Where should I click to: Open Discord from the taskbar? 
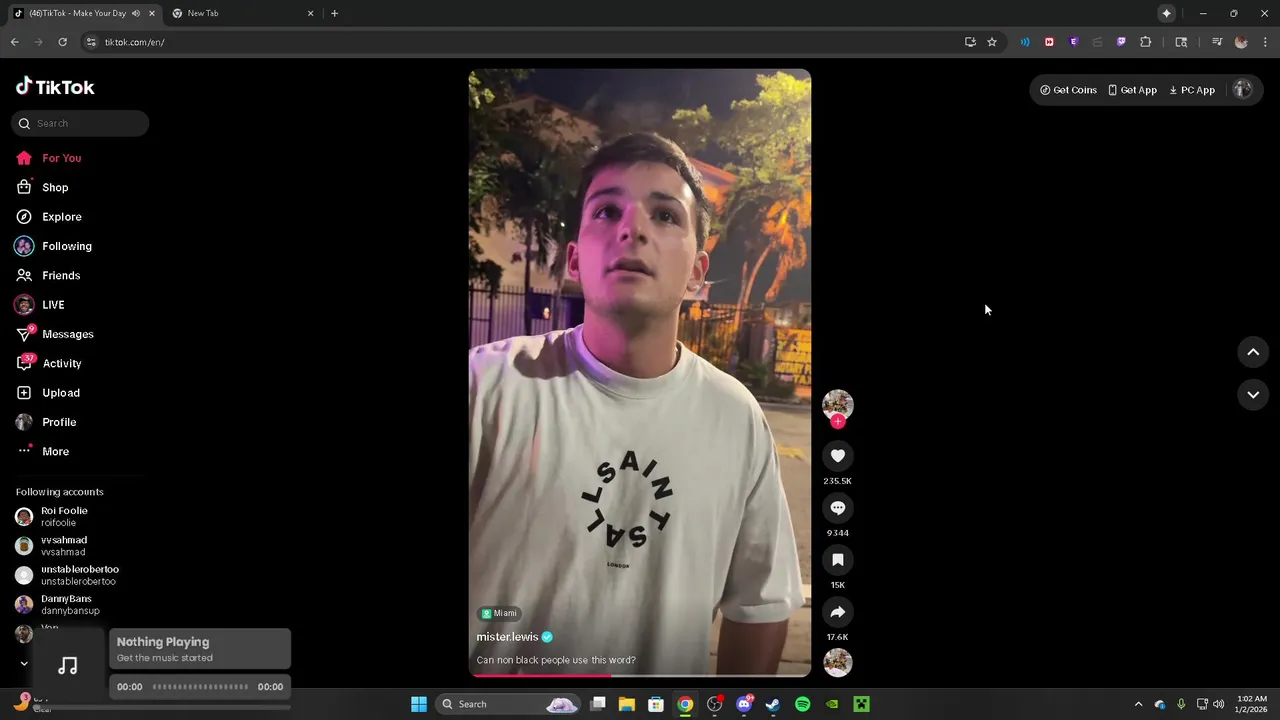point(744,704)
